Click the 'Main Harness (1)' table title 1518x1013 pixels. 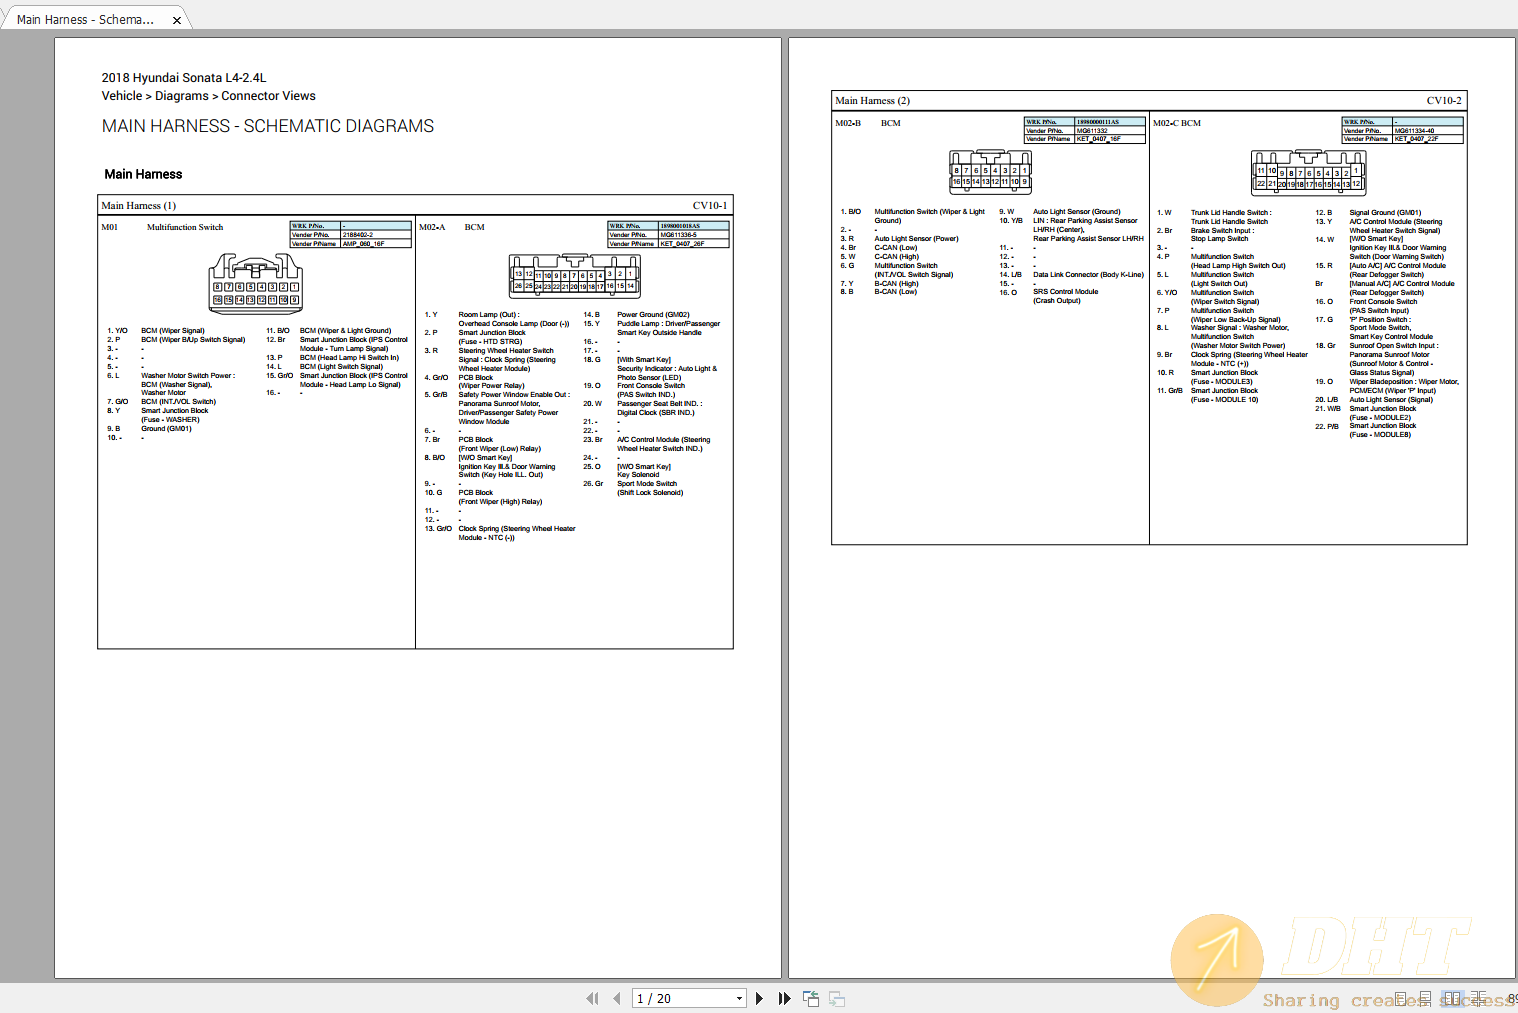(138, 205)
